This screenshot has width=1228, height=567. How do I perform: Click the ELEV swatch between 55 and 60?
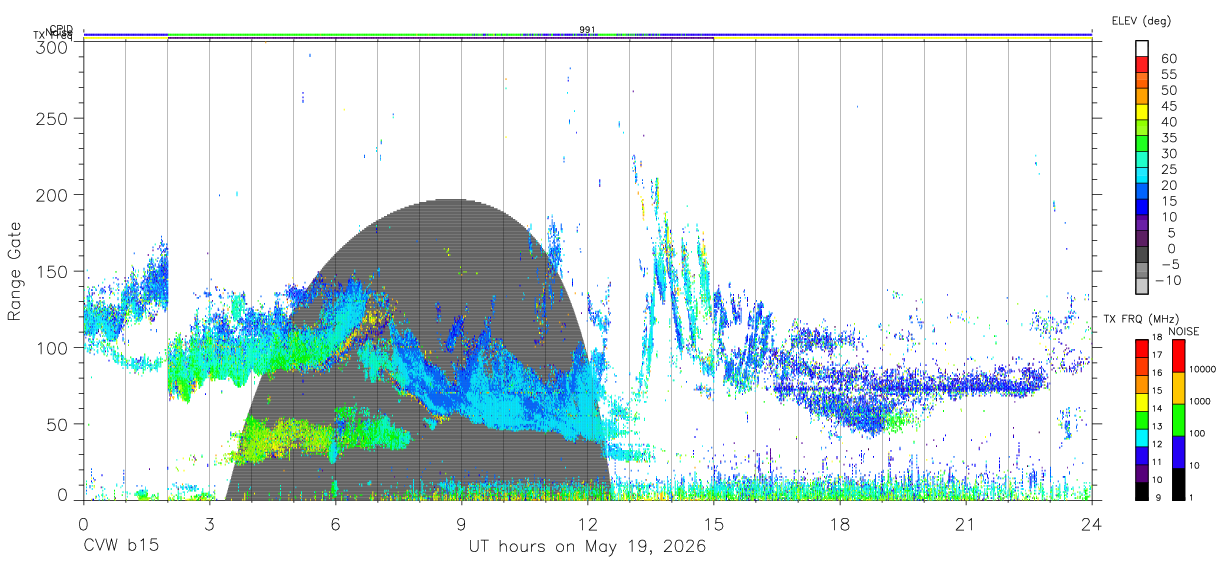(x=1142, y=65)
